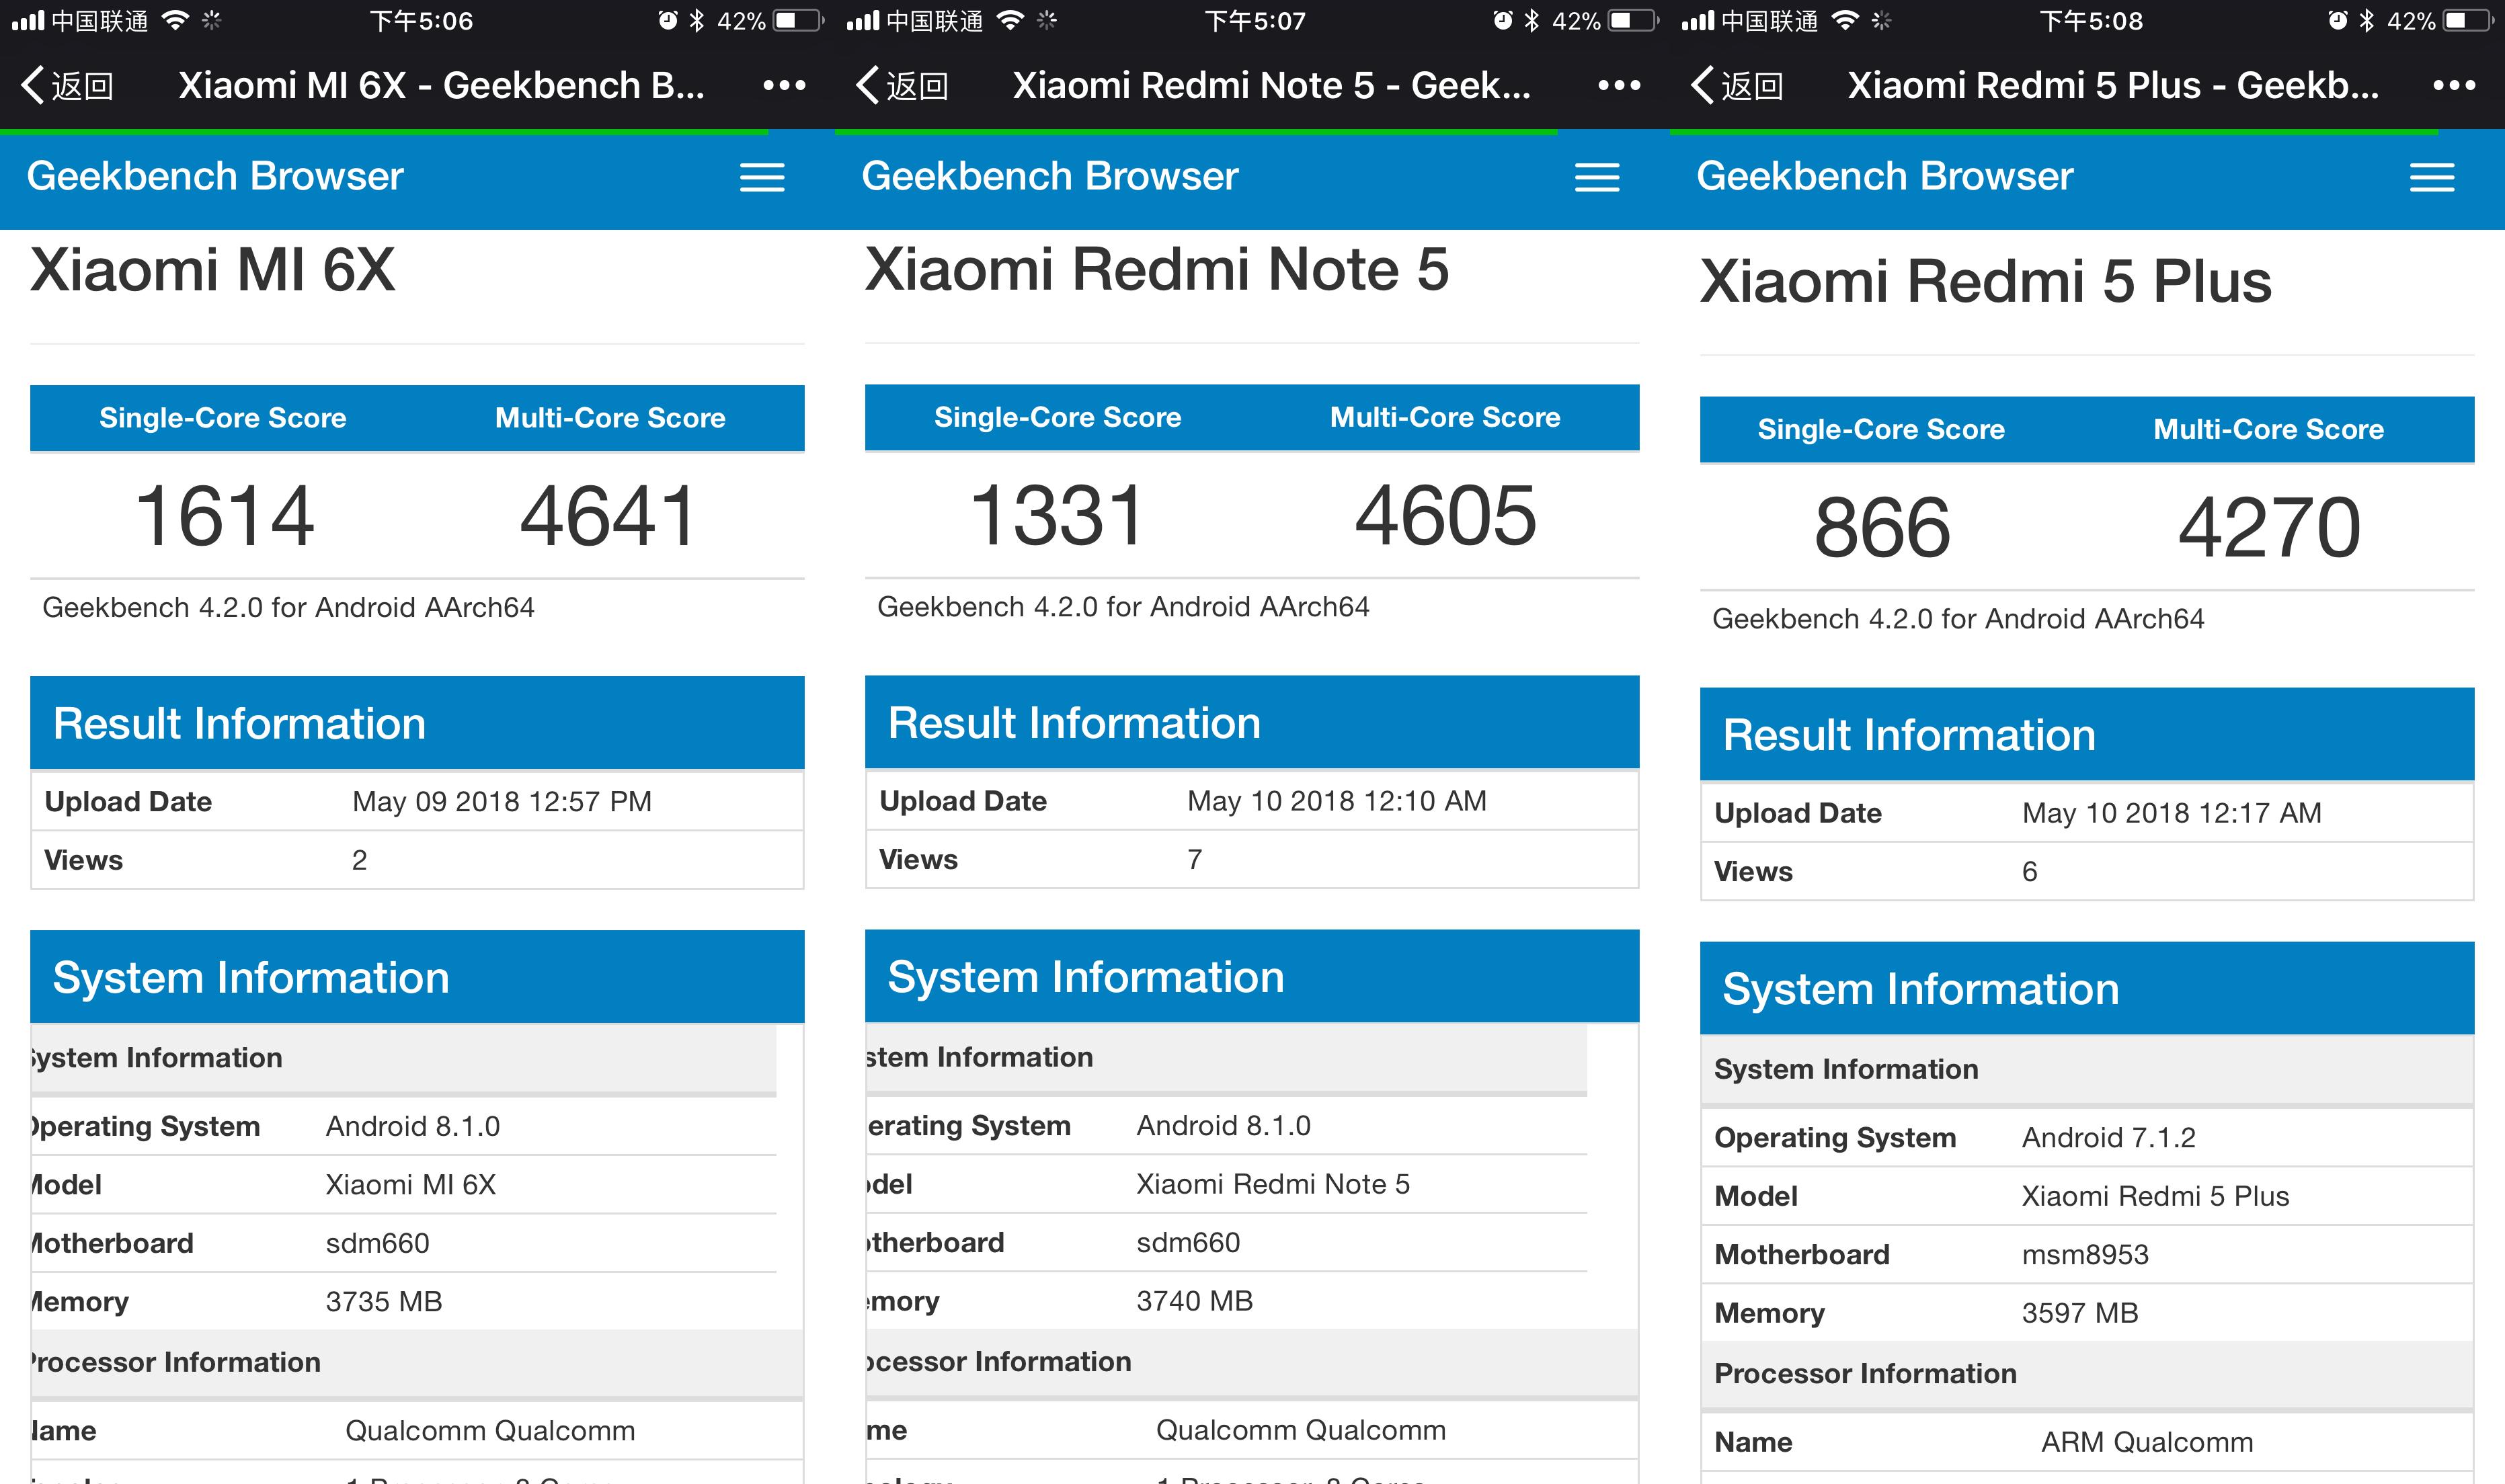Tap page title Xiaomi Redmi Note 5 - Geek...

tap(1272, 86)
